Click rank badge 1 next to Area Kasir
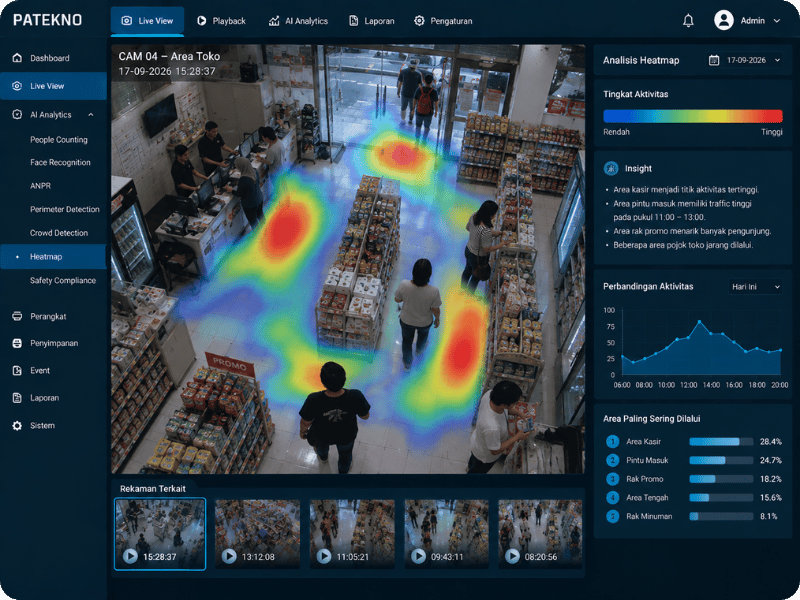 pos(612,442)
